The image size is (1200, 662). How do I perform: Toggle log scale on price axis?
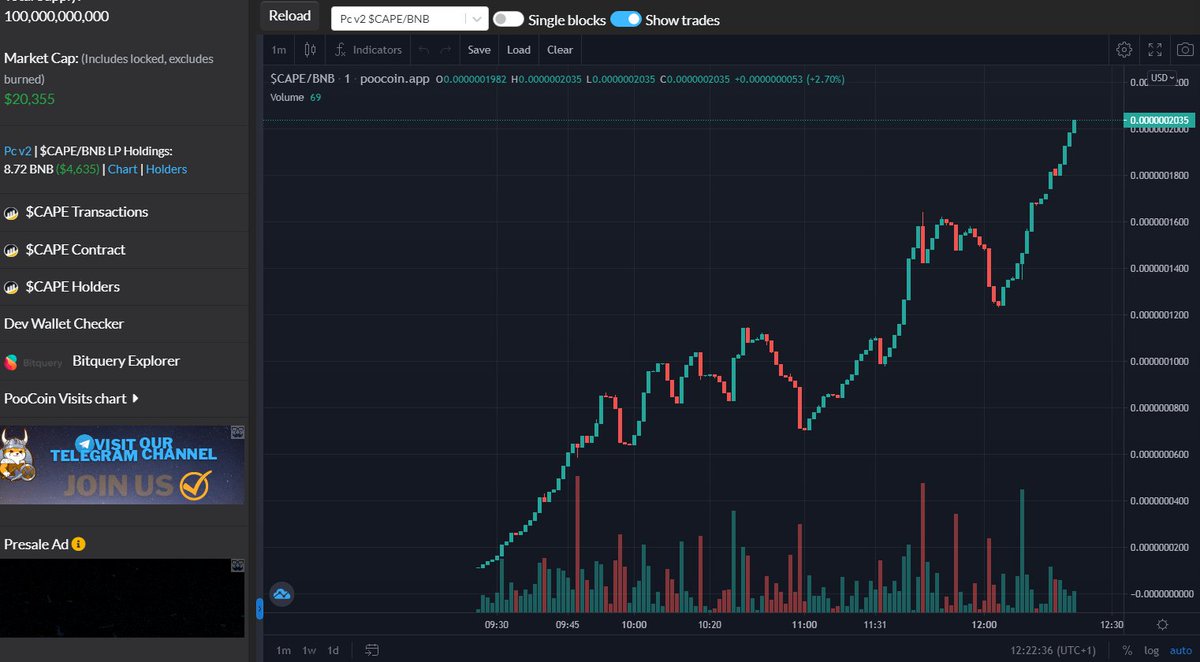point(1152,650)
